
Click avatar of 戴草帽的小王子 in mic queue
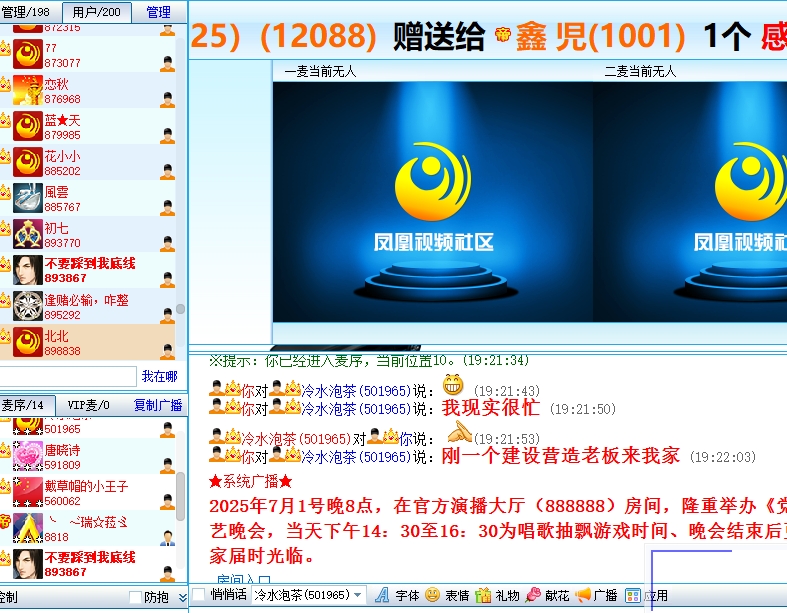pos(28,493)
